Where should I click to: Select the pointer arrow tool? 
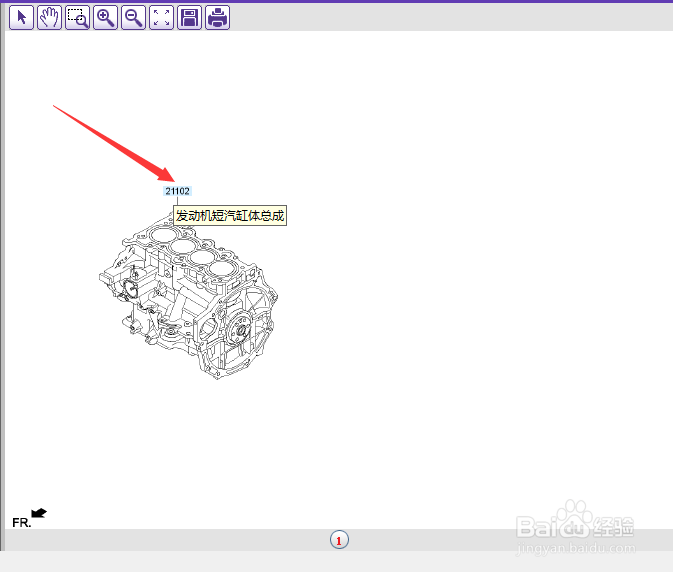pos(21,18)
